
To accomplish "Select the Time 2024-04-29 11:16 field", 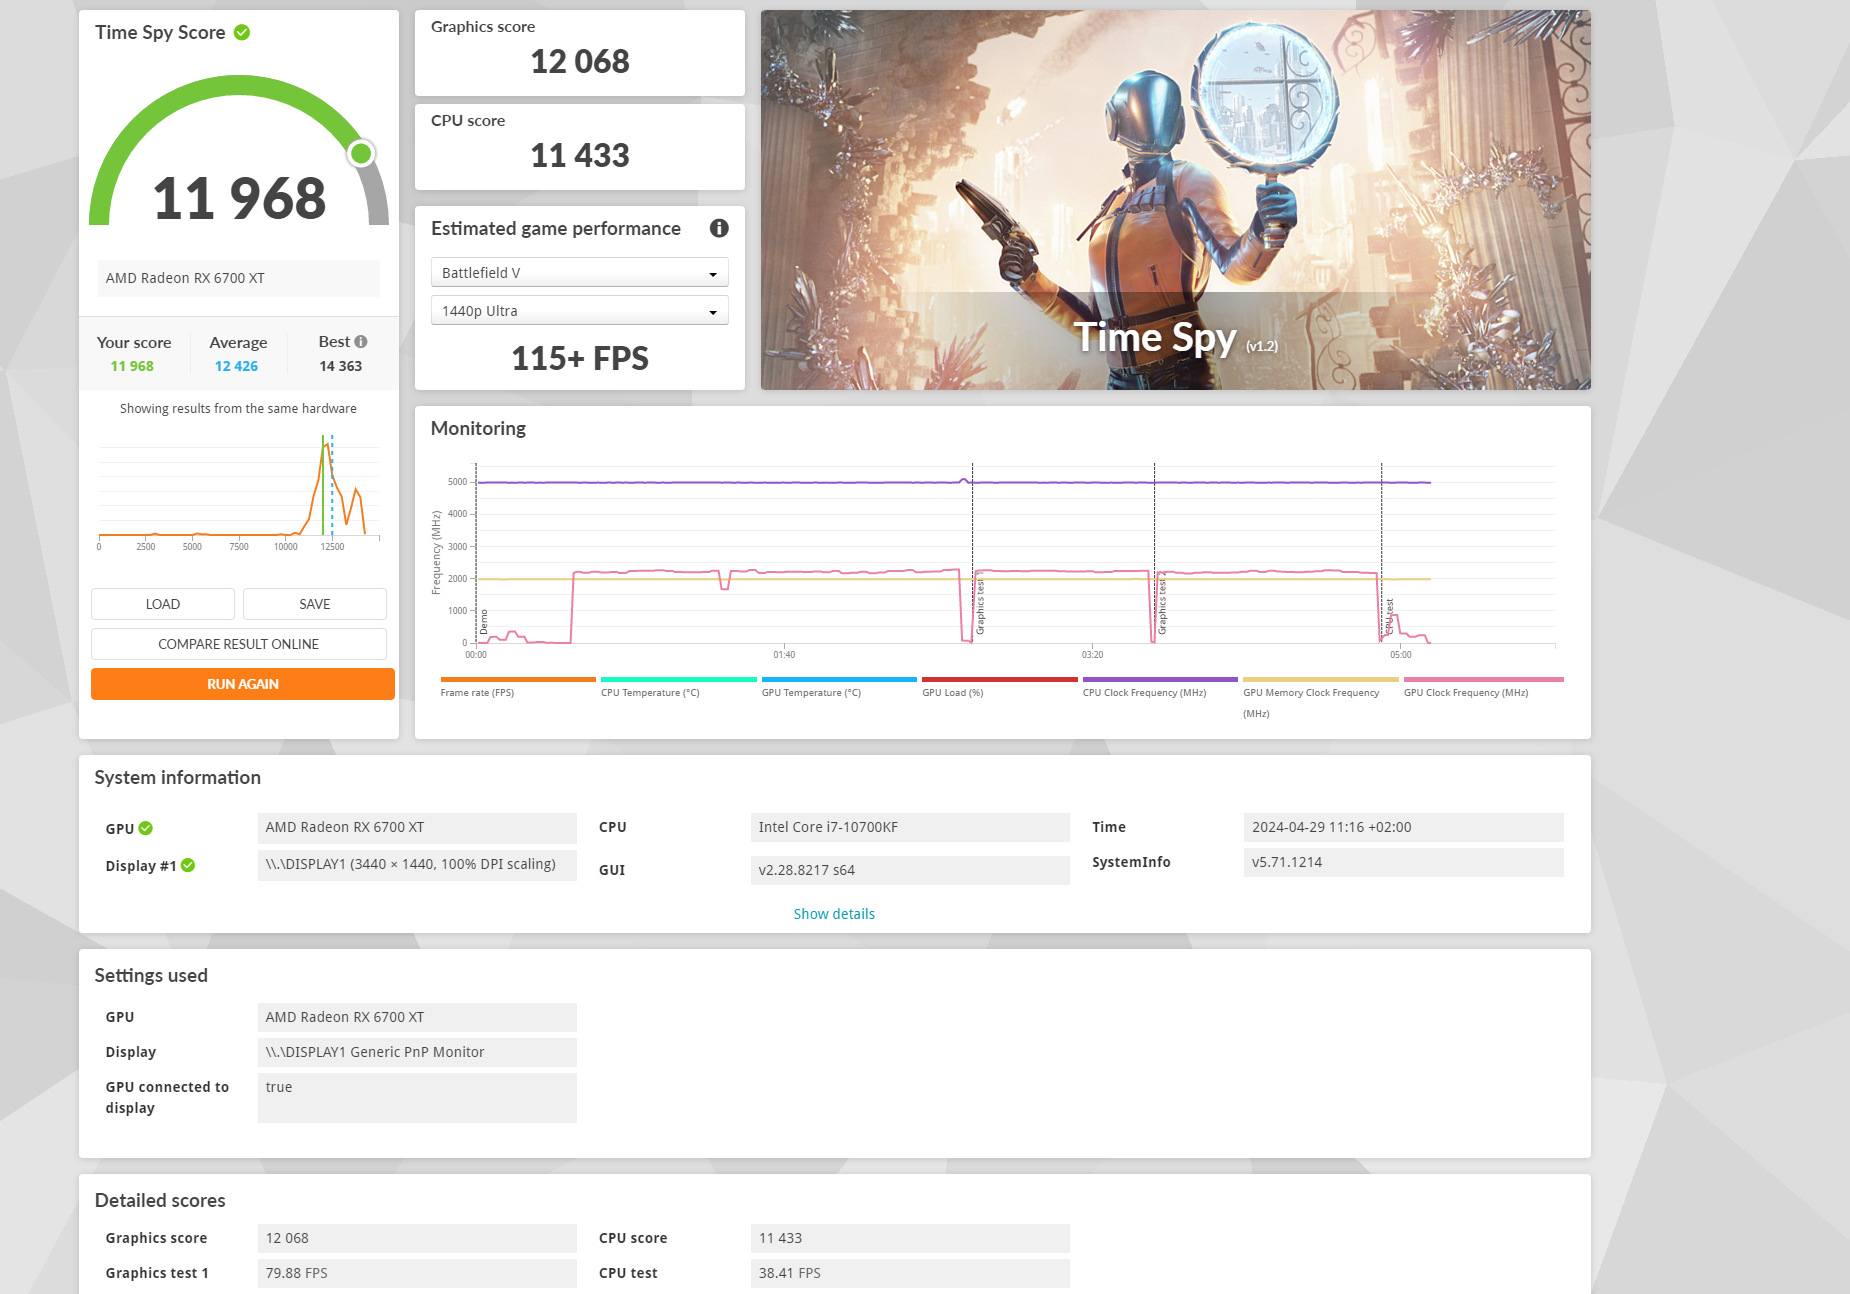I will pyautogui.click(x=1404, y=827).
